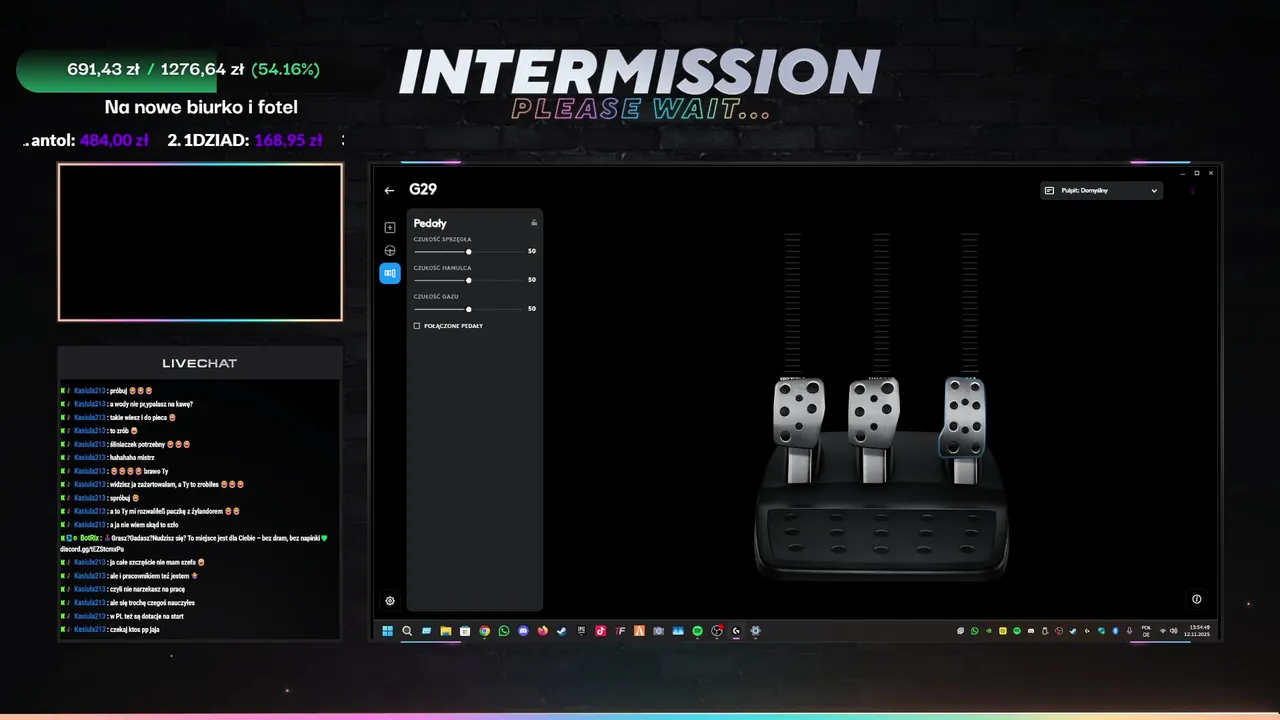Click the G29 device title
Image resolution: width=1280 pixels, height=720 pixels.
pos(423,190)
